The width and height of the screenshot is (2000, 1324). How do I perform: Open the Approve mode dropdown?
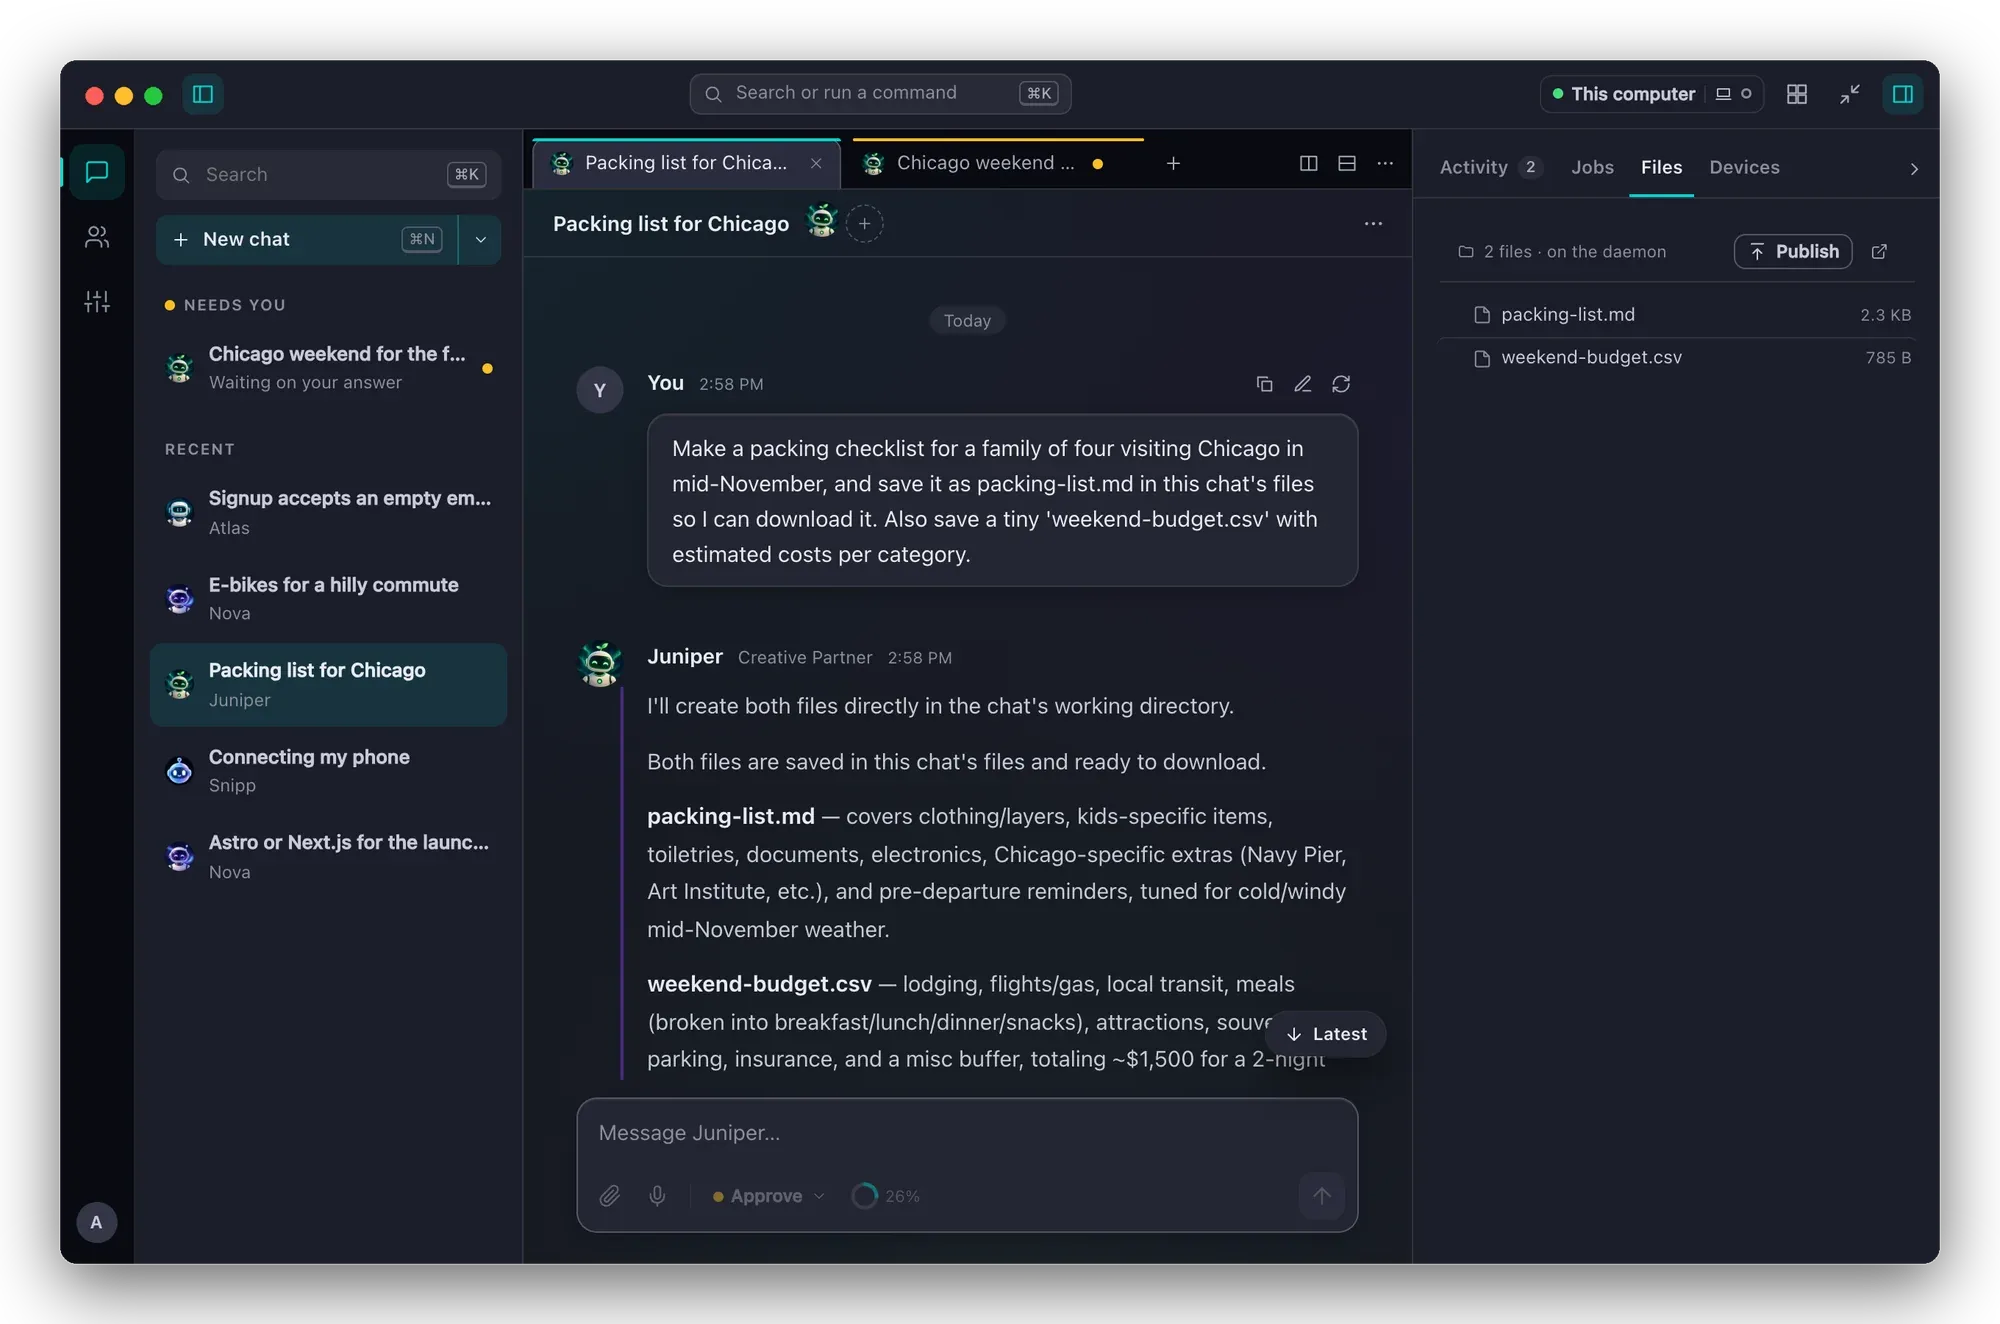(768, 1196)
